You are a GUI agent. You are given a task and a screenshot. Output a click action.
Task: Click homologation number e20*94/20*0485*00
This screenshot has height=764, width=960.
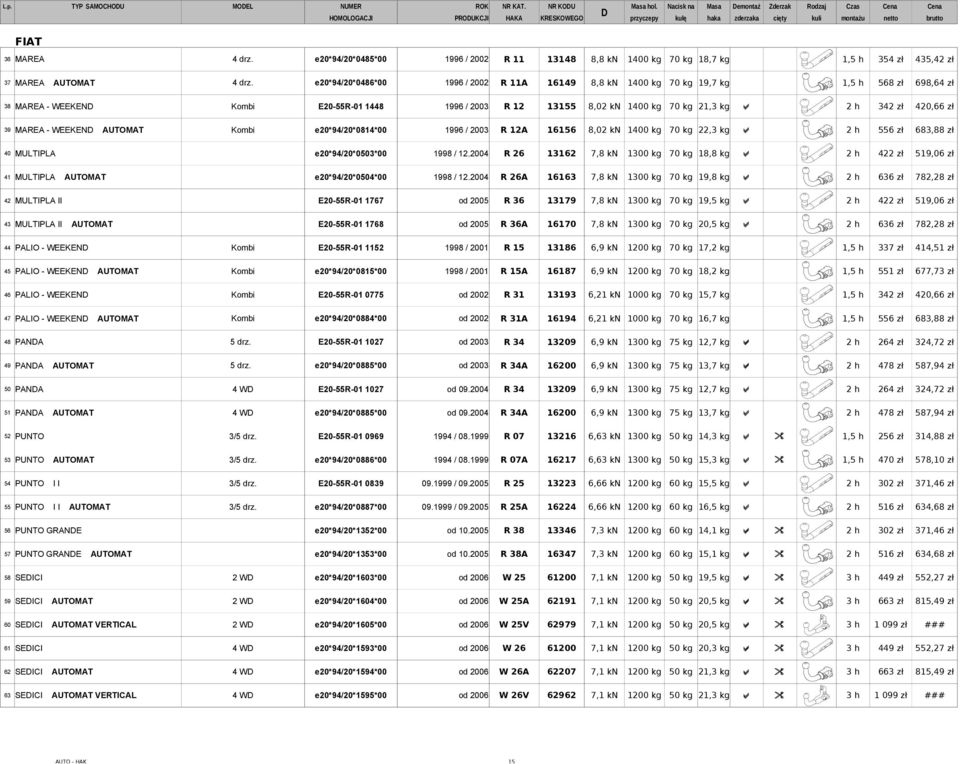[x=351, y=59]
